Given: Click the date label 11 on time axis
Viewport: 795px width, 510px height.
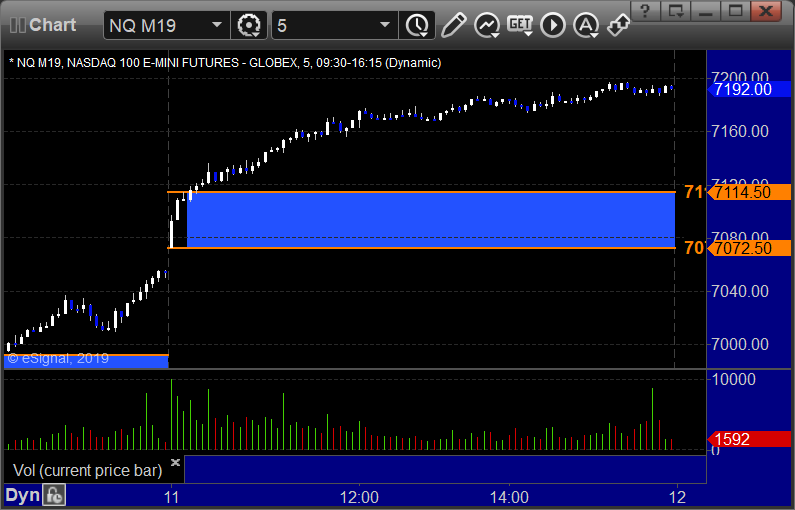Looking at the screenshot, I should click(x=171, y=497).
